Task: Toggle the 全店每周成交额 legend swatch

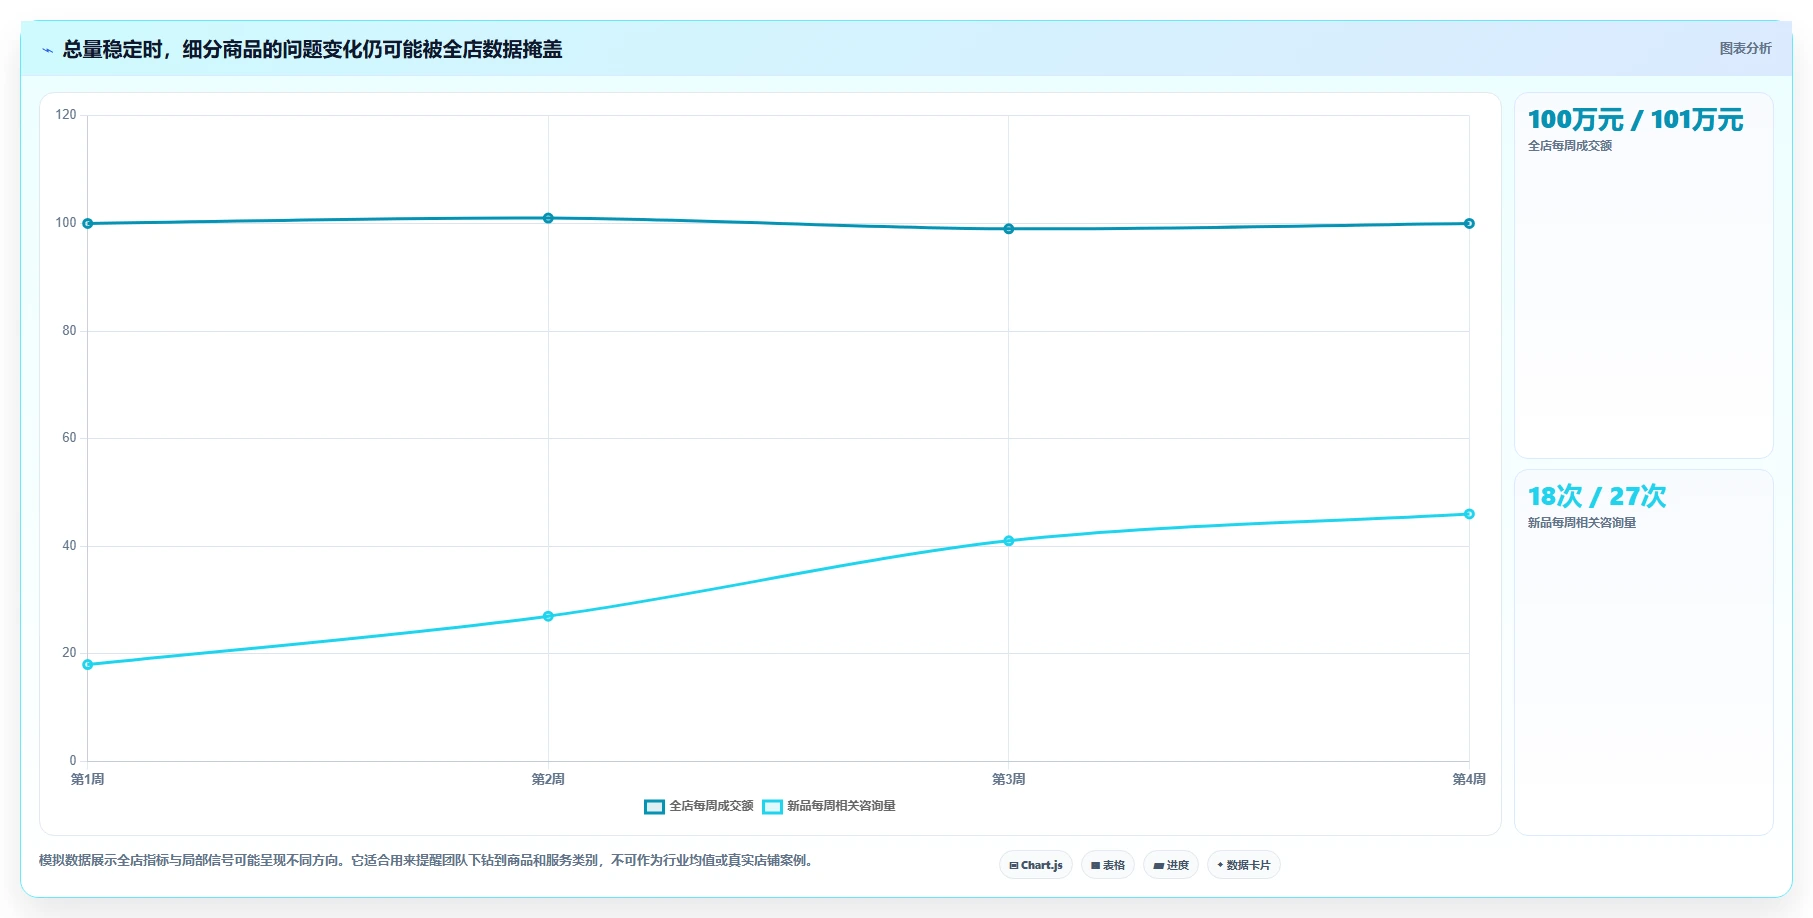Action: tap(654, 807)
